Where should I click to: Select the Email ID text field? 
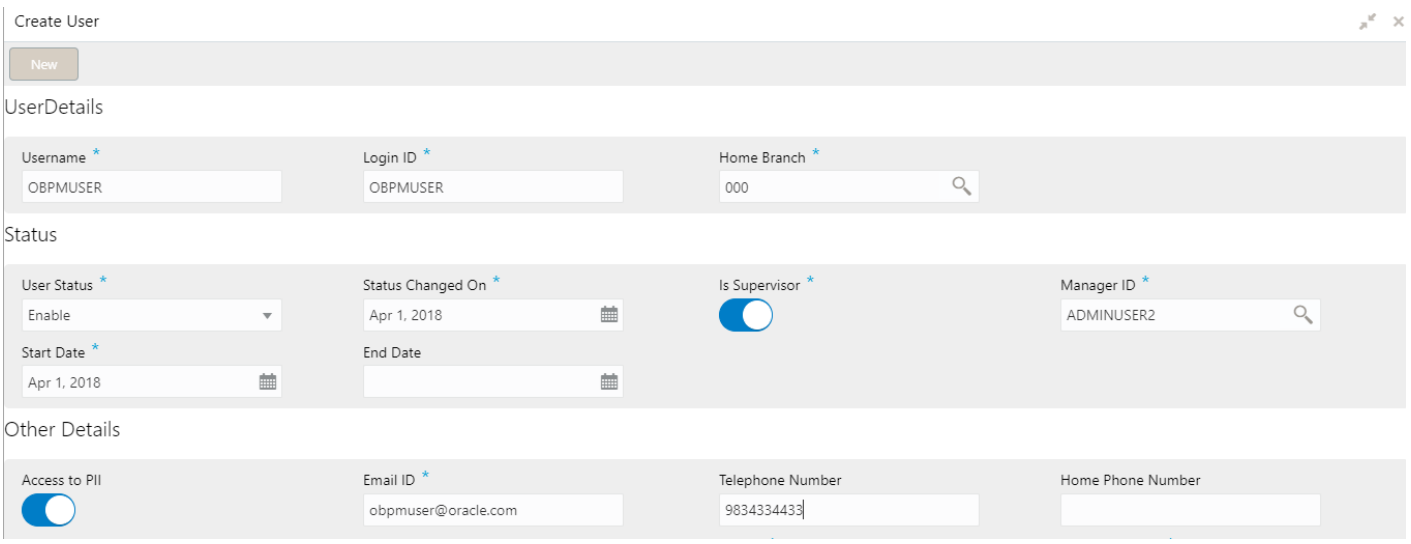click(493, 510)
